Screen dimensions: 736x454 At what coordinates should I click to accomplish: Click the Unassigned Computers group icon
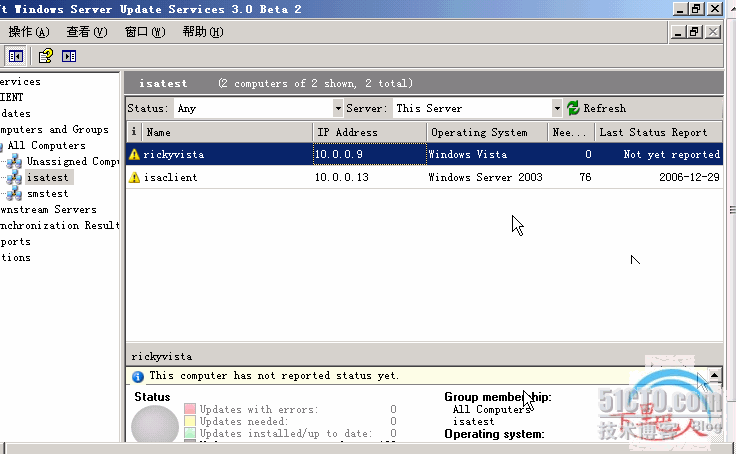14,162
